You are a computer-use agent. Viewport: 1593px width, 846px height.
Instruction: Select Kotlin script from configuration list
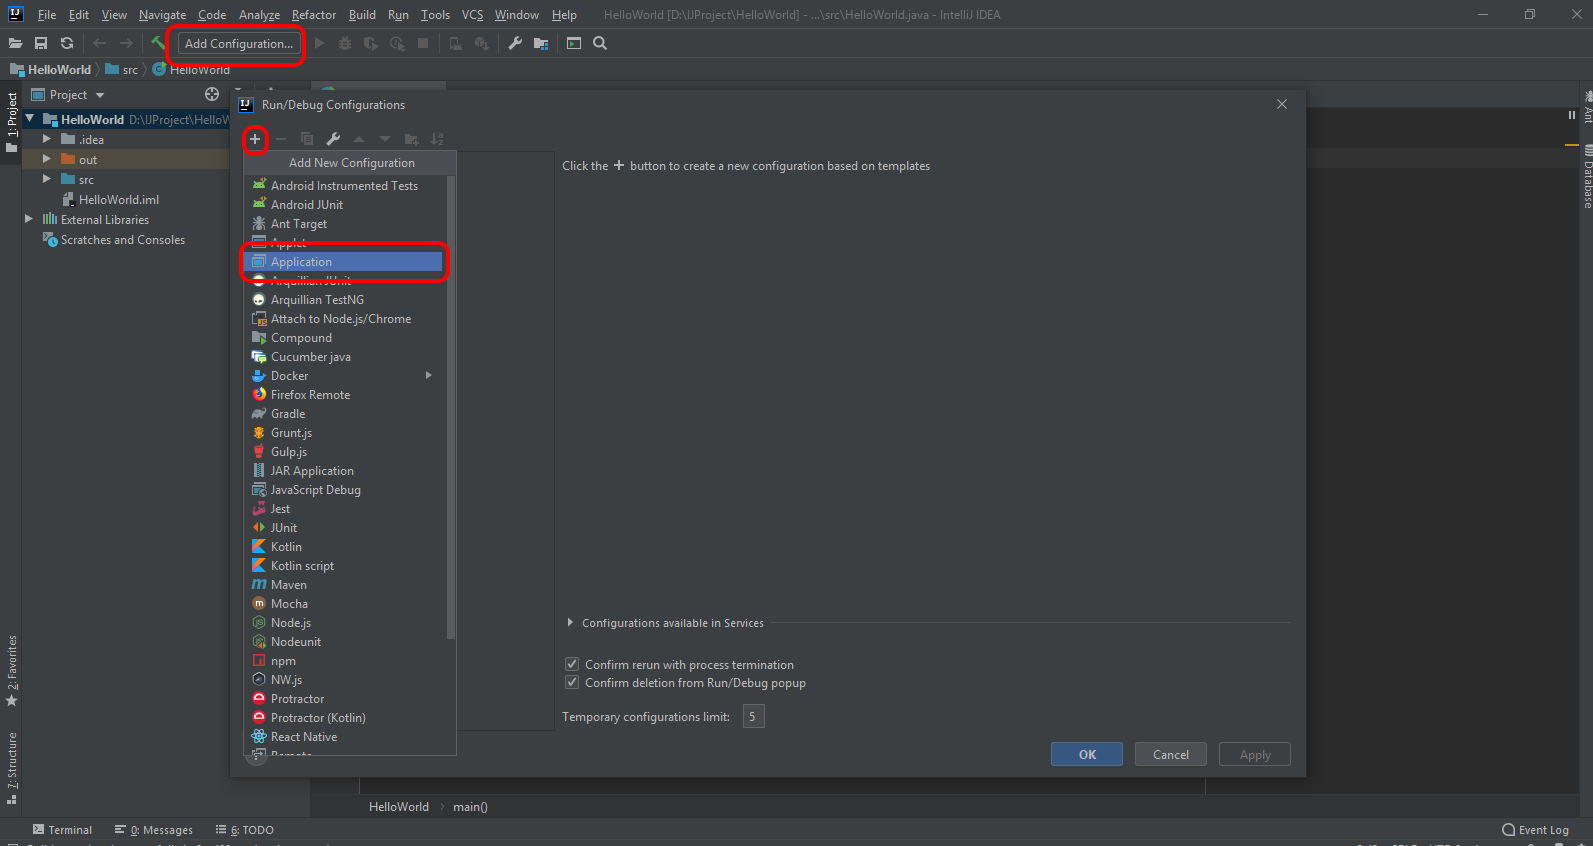343,566
